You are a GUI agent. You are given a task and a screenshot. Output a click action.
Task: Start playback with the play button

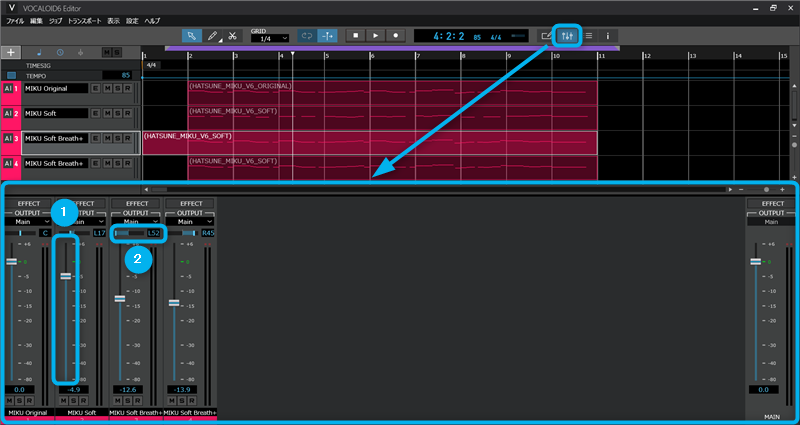point(376,36)
